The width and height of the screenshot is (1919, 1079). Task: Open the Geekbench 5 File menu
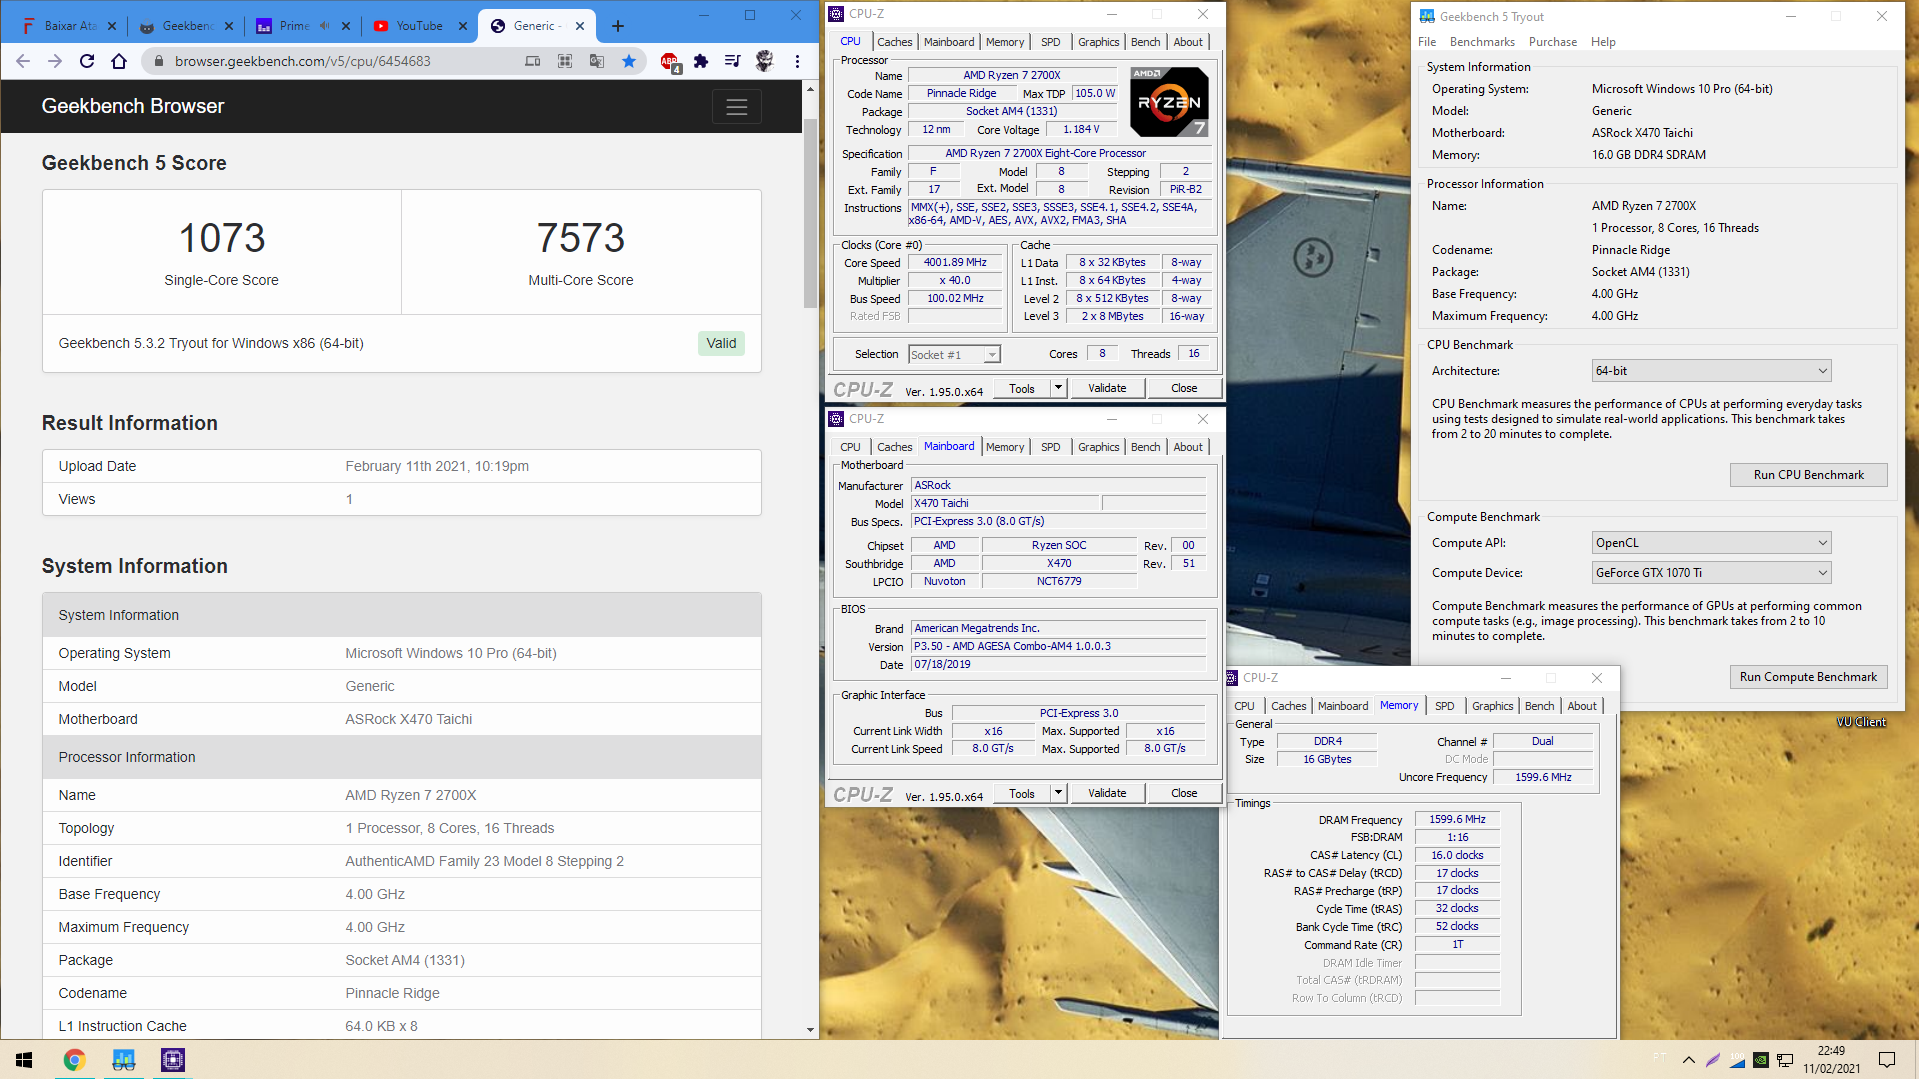point(1426,42)
